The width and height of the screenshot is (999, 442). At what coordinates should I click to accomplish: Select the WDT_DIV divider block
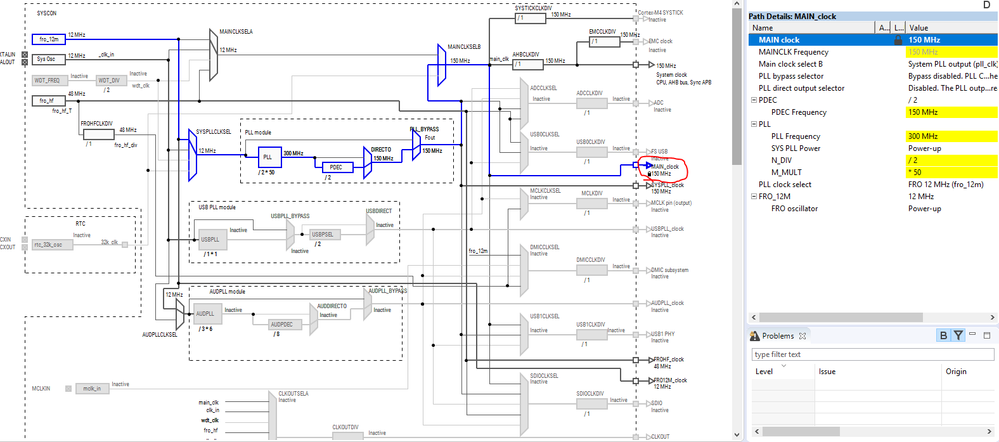[x=112, y=80]
